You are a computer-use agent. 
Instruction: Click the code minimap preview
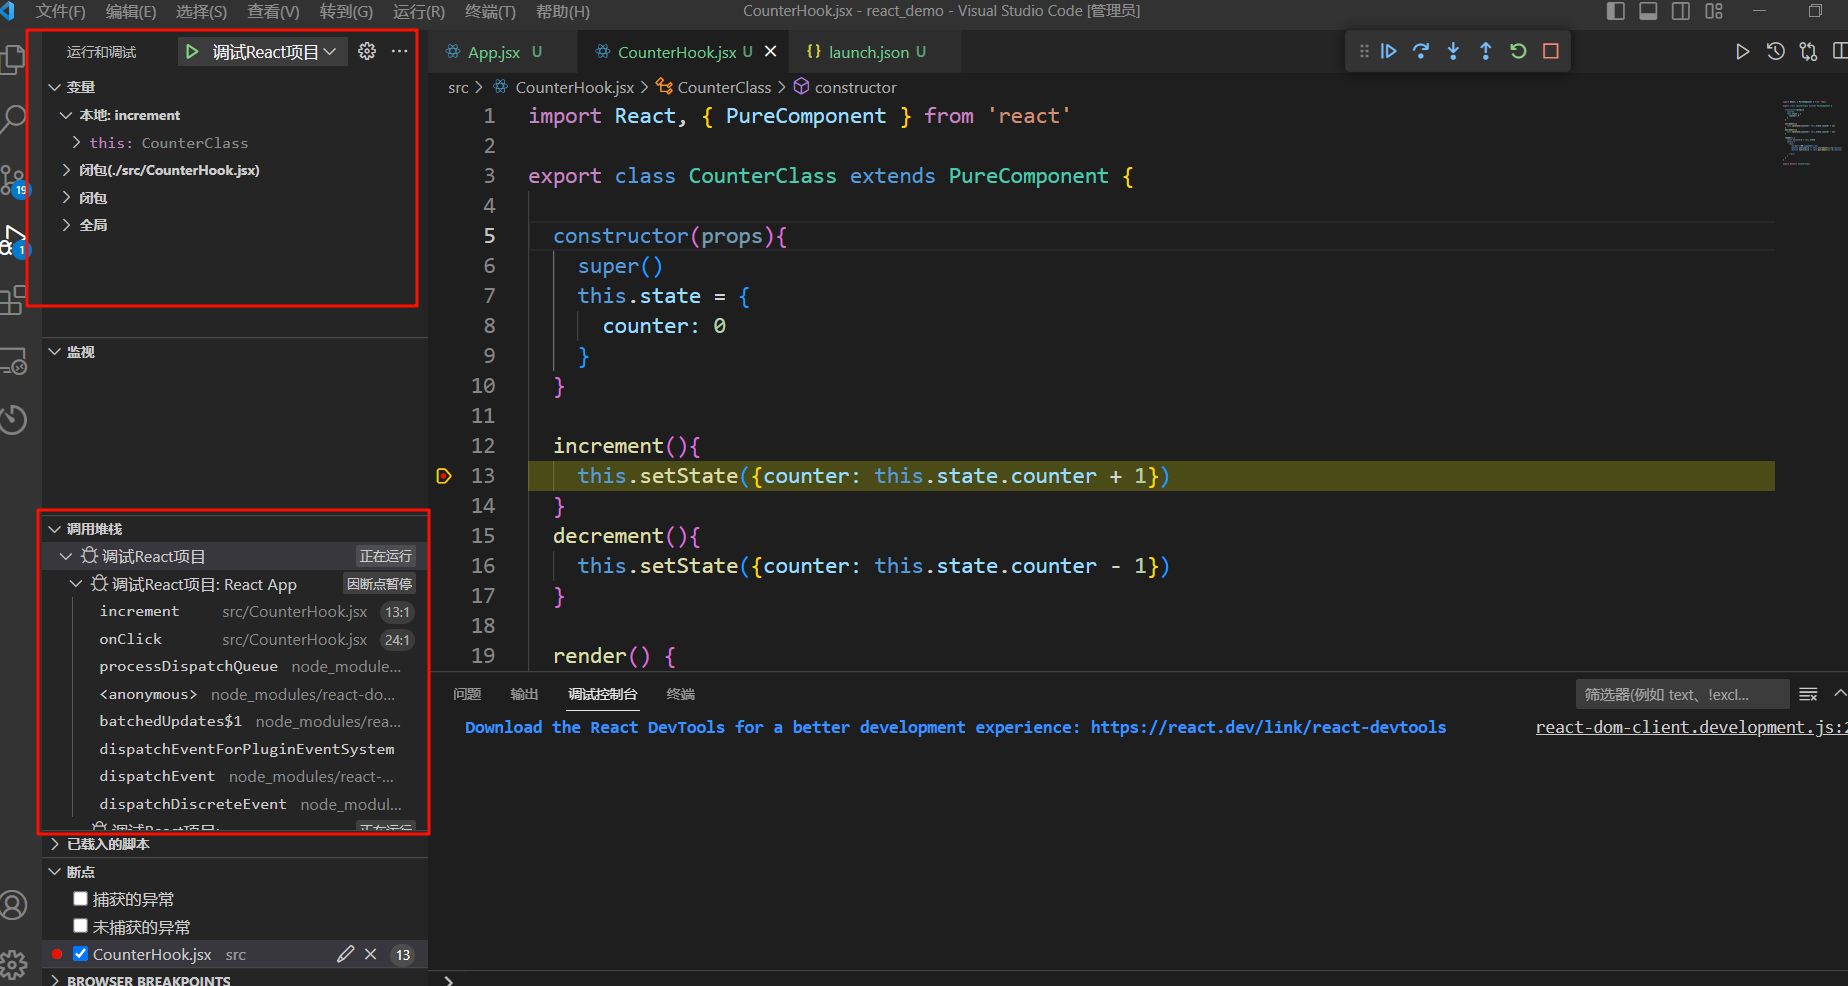[1812, 132]
